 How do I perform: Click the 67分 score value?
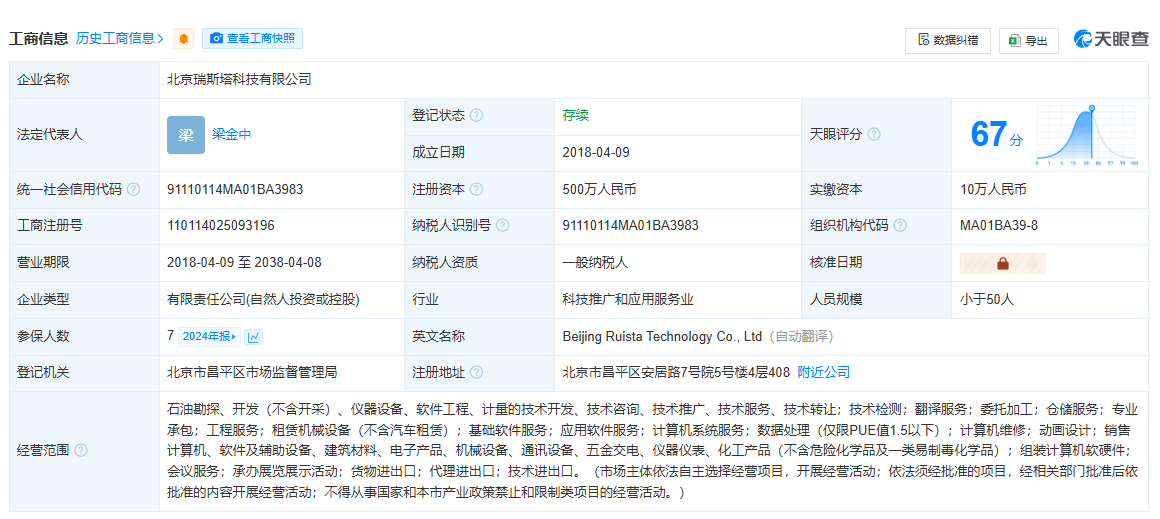coord(997,135)
